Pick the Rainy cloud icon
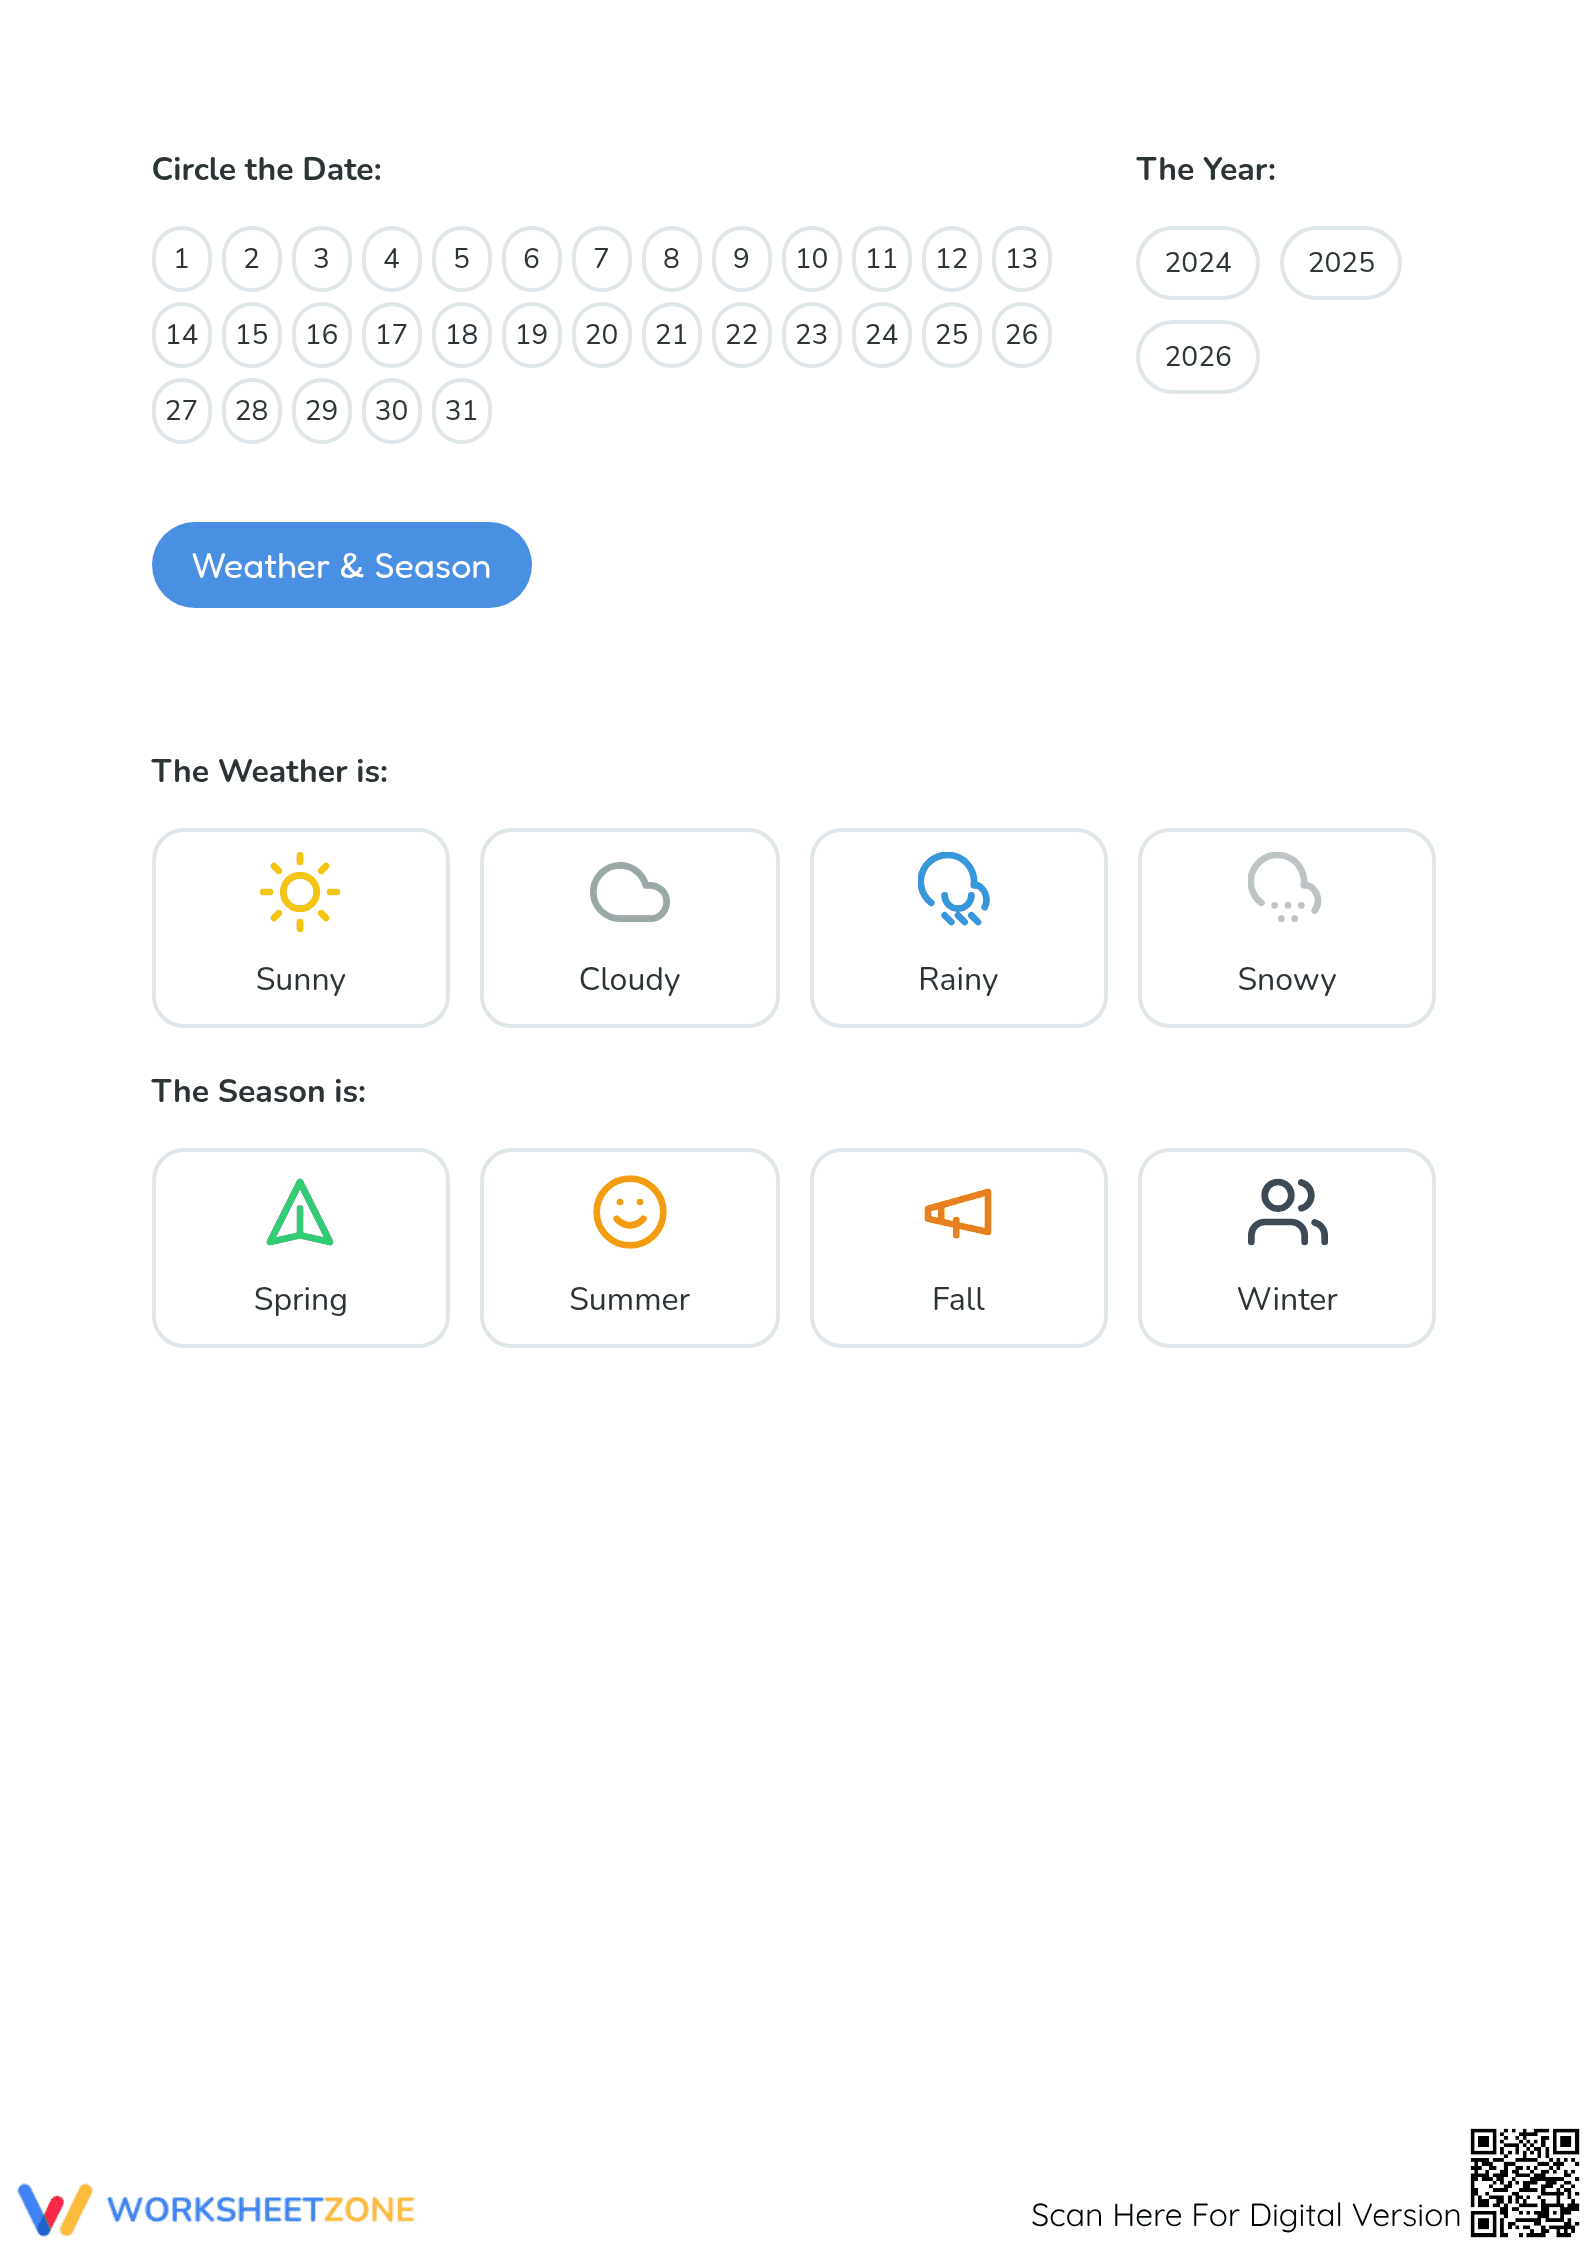The height and width of the screenshot is (2246, 1588). tap(955, 889)
